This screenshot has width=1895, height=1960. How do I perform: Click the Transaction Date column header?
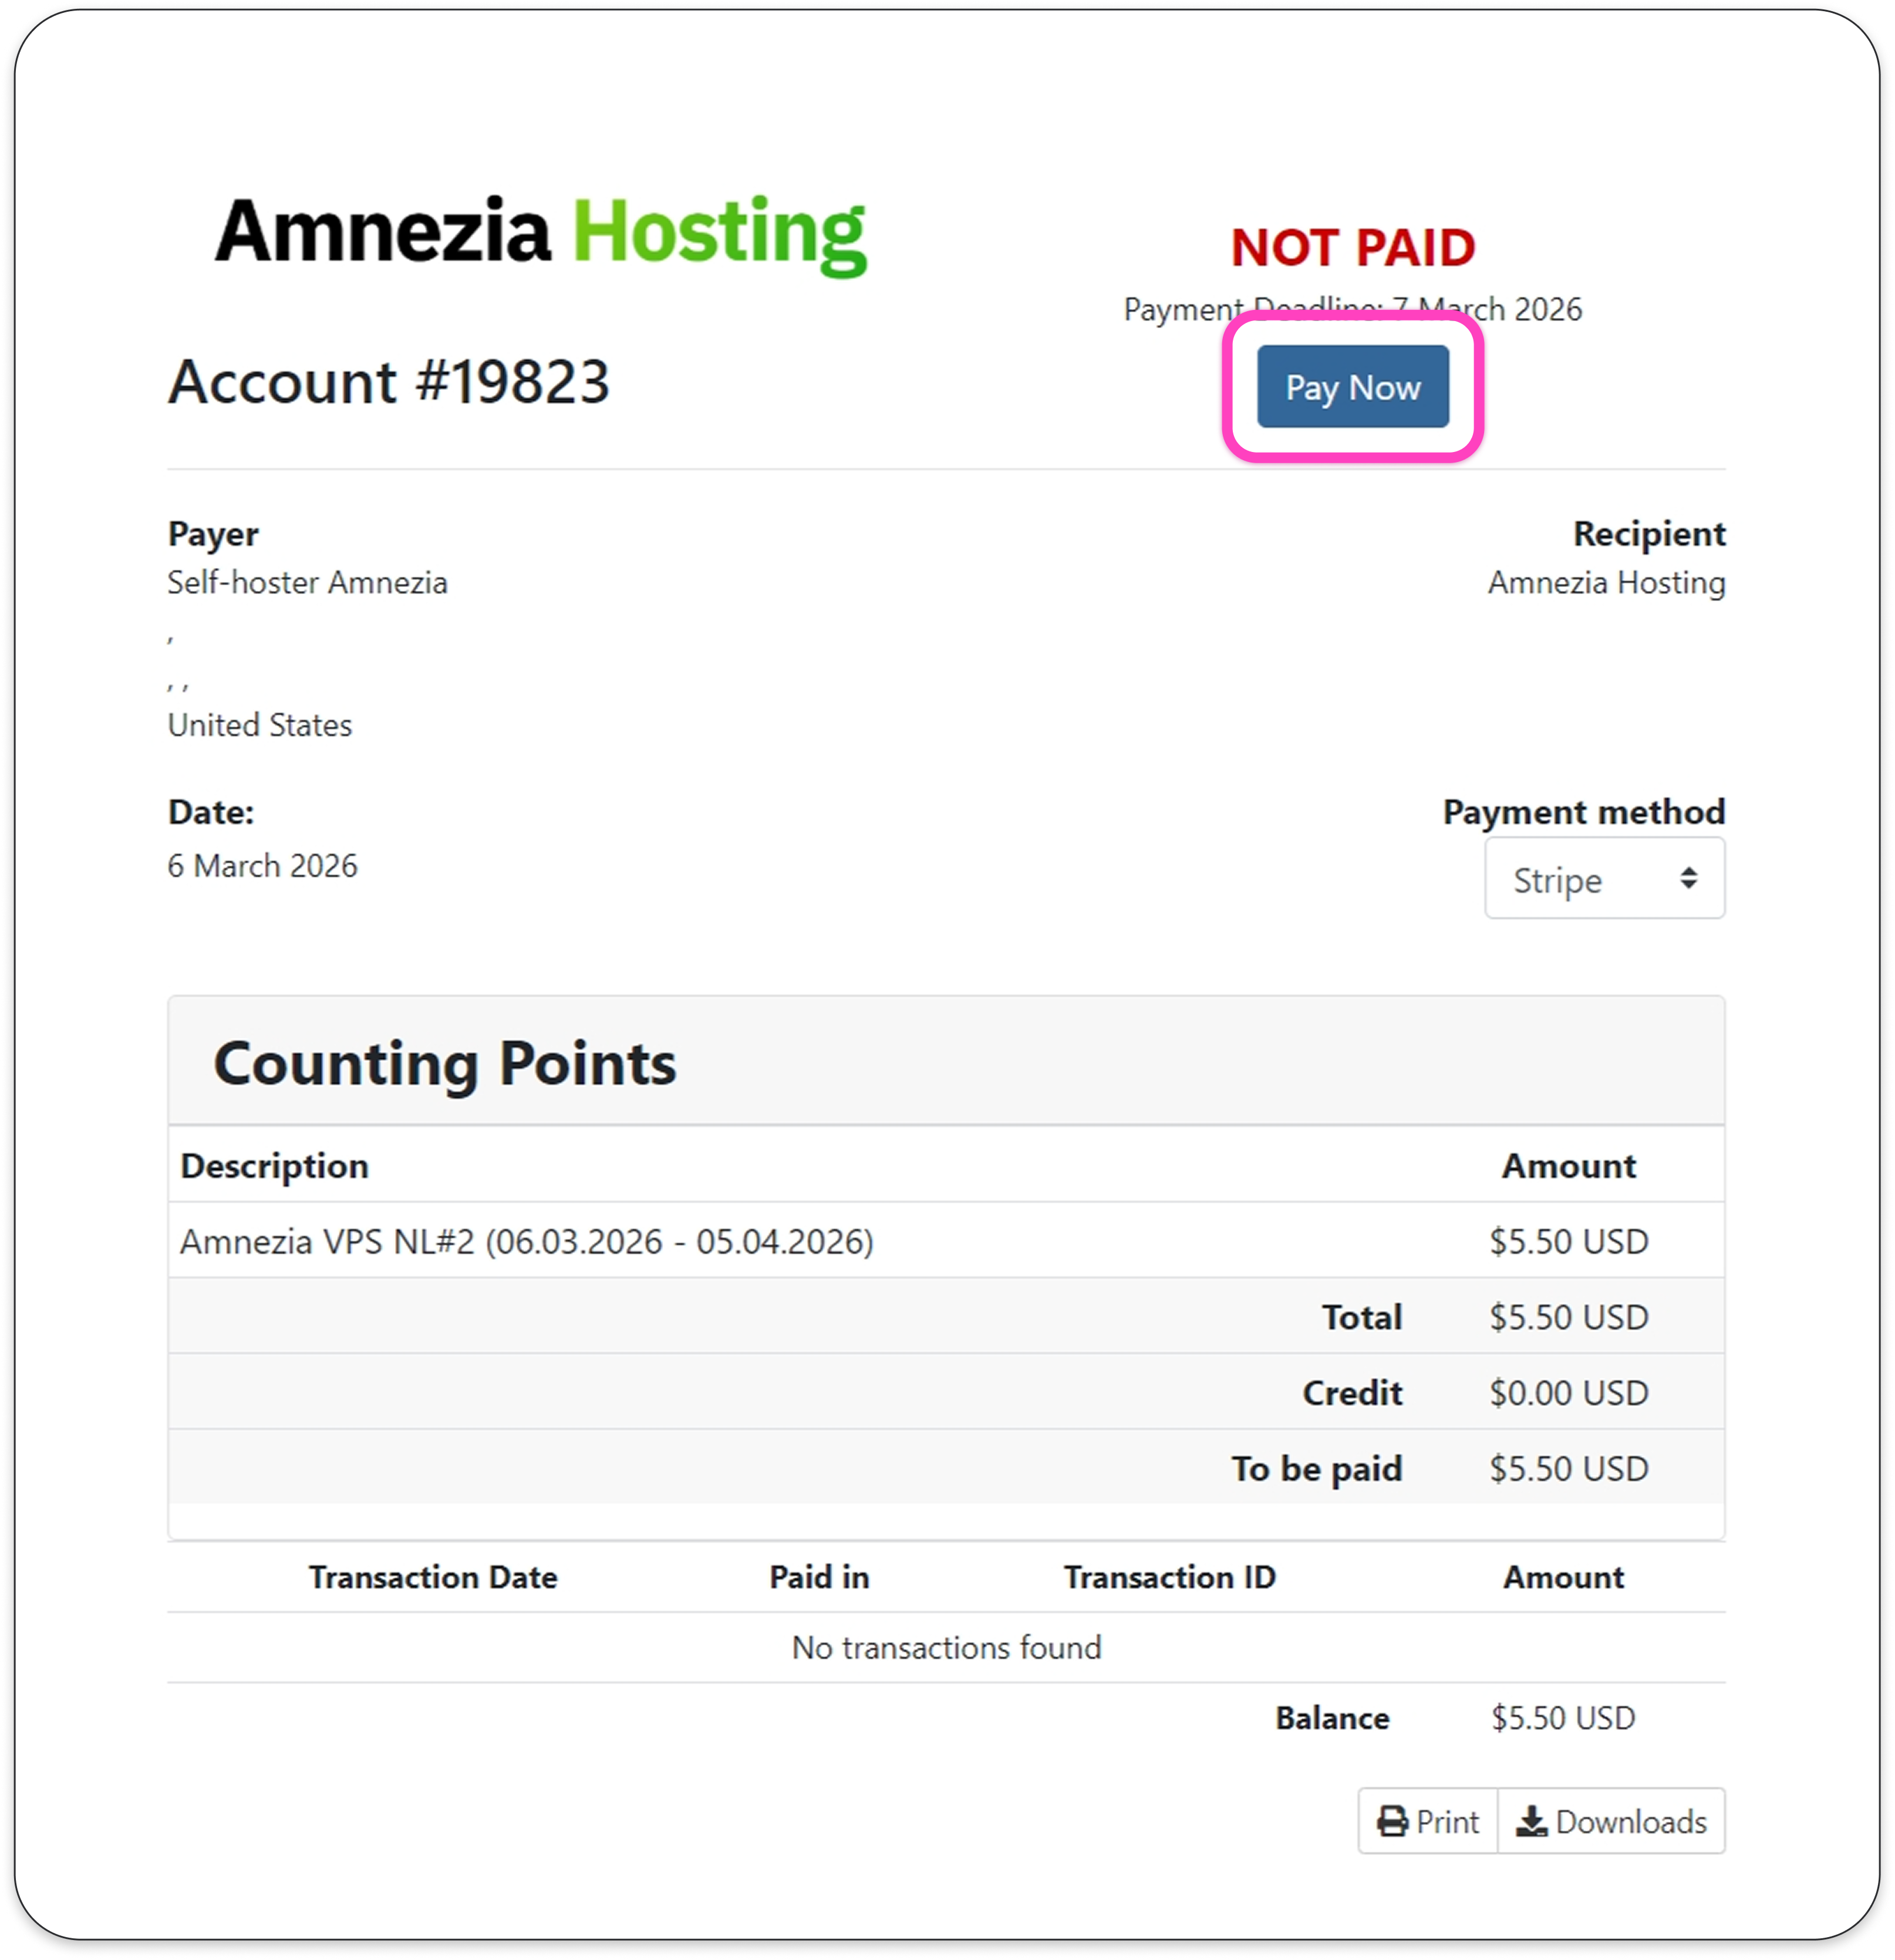click(x=432, y=1577)
